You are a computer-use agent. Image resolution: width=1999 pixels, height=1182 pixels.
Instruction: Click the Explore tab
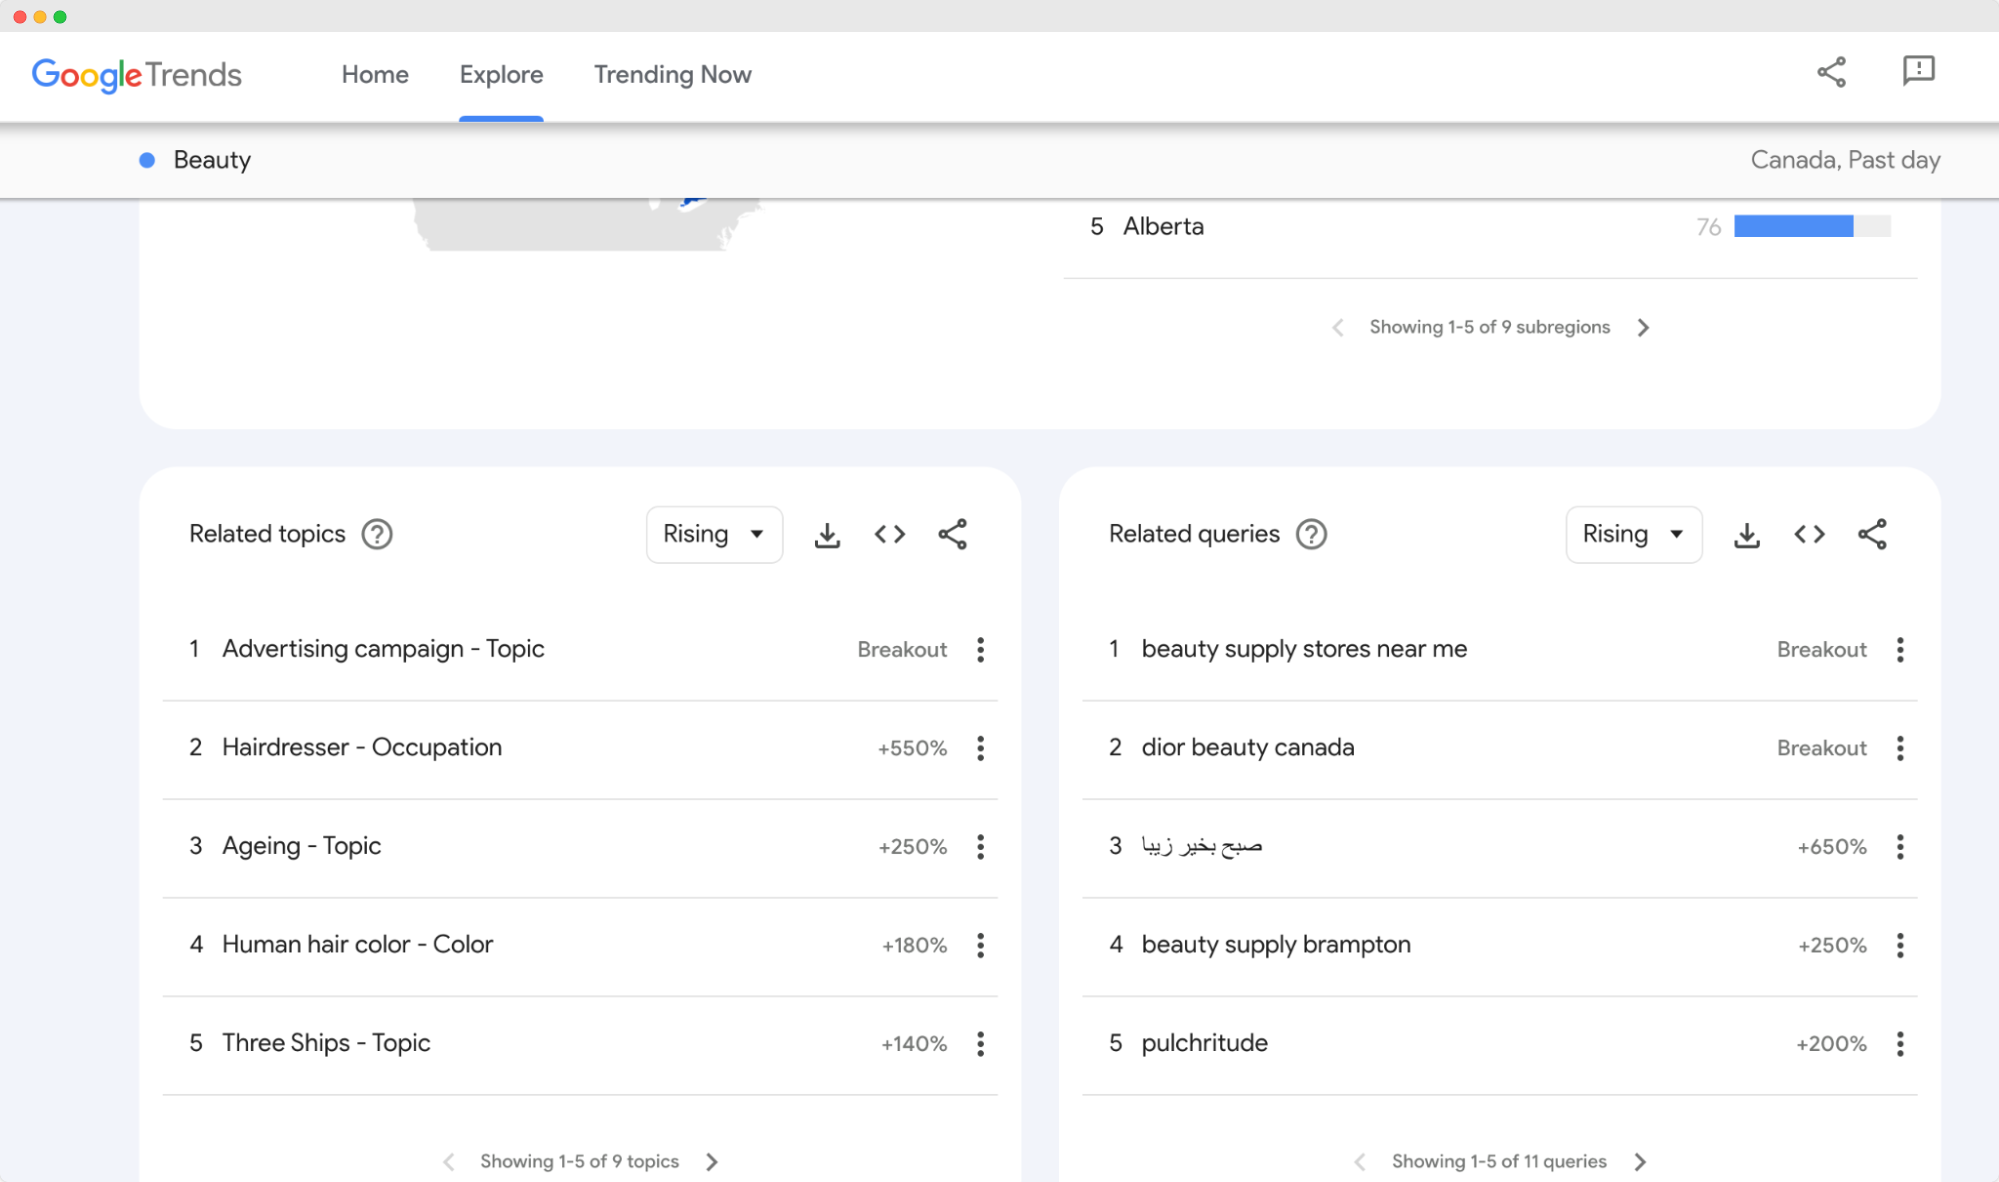[502, 75]
